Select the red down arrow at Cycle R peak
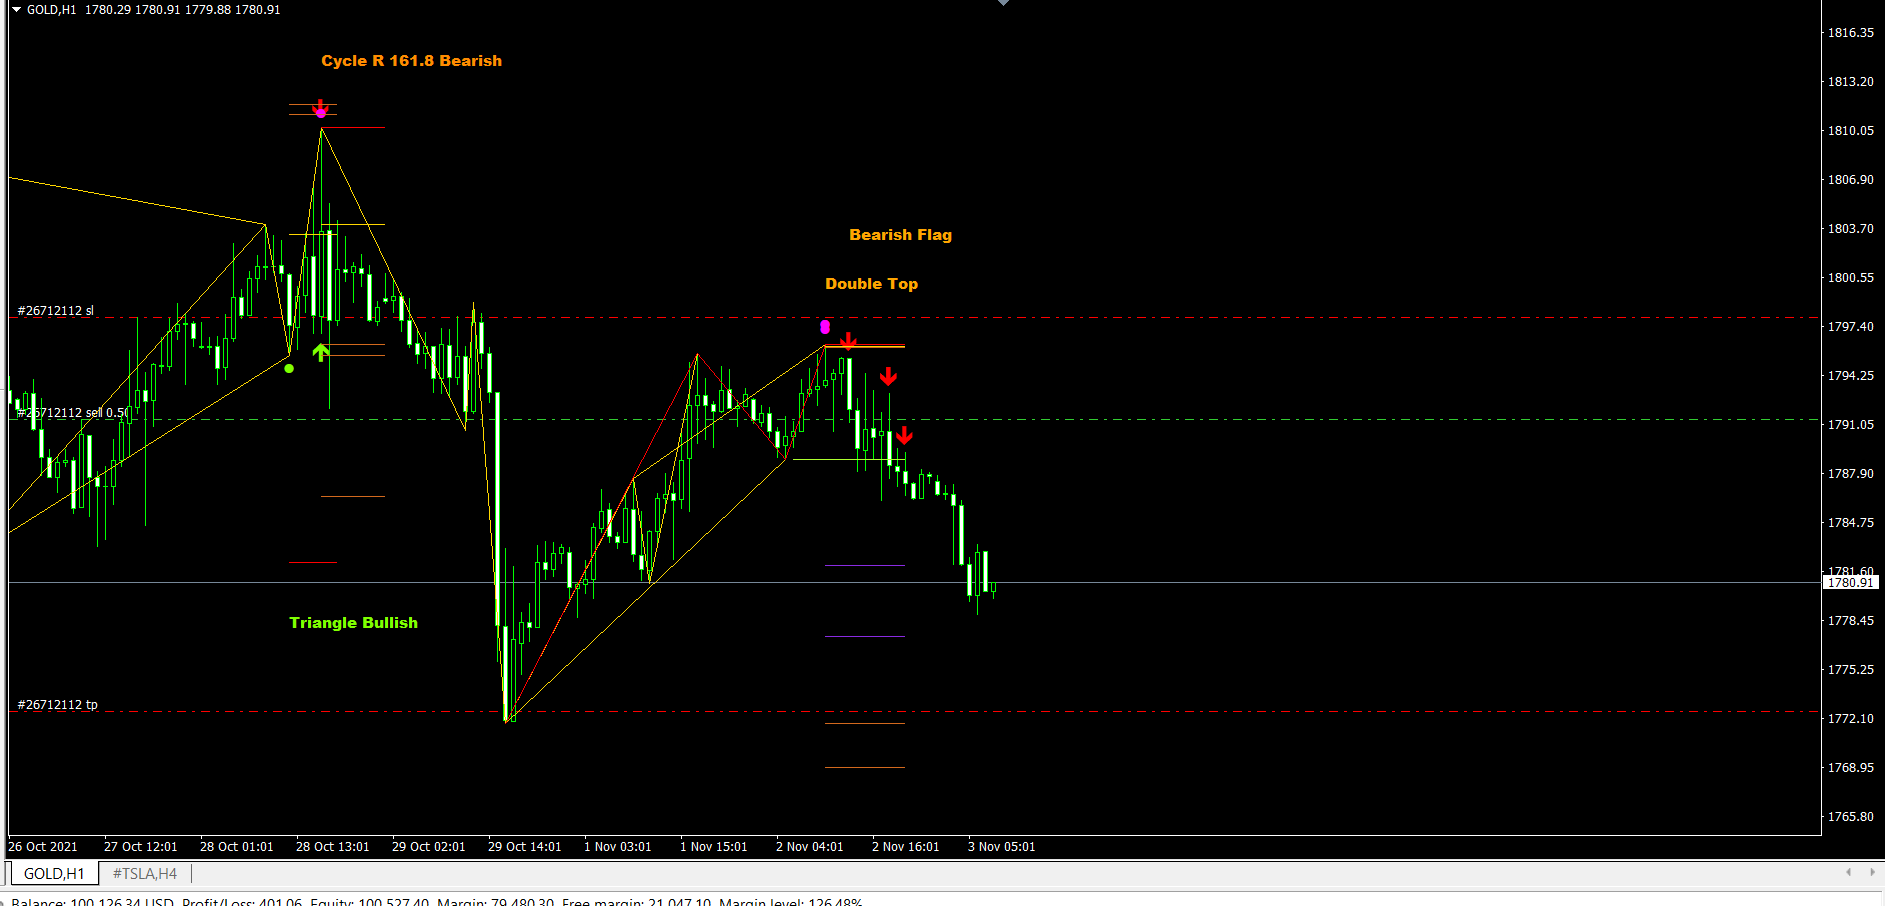Image resolution: width=1885 pixels, height=906 pixels. 320,107
